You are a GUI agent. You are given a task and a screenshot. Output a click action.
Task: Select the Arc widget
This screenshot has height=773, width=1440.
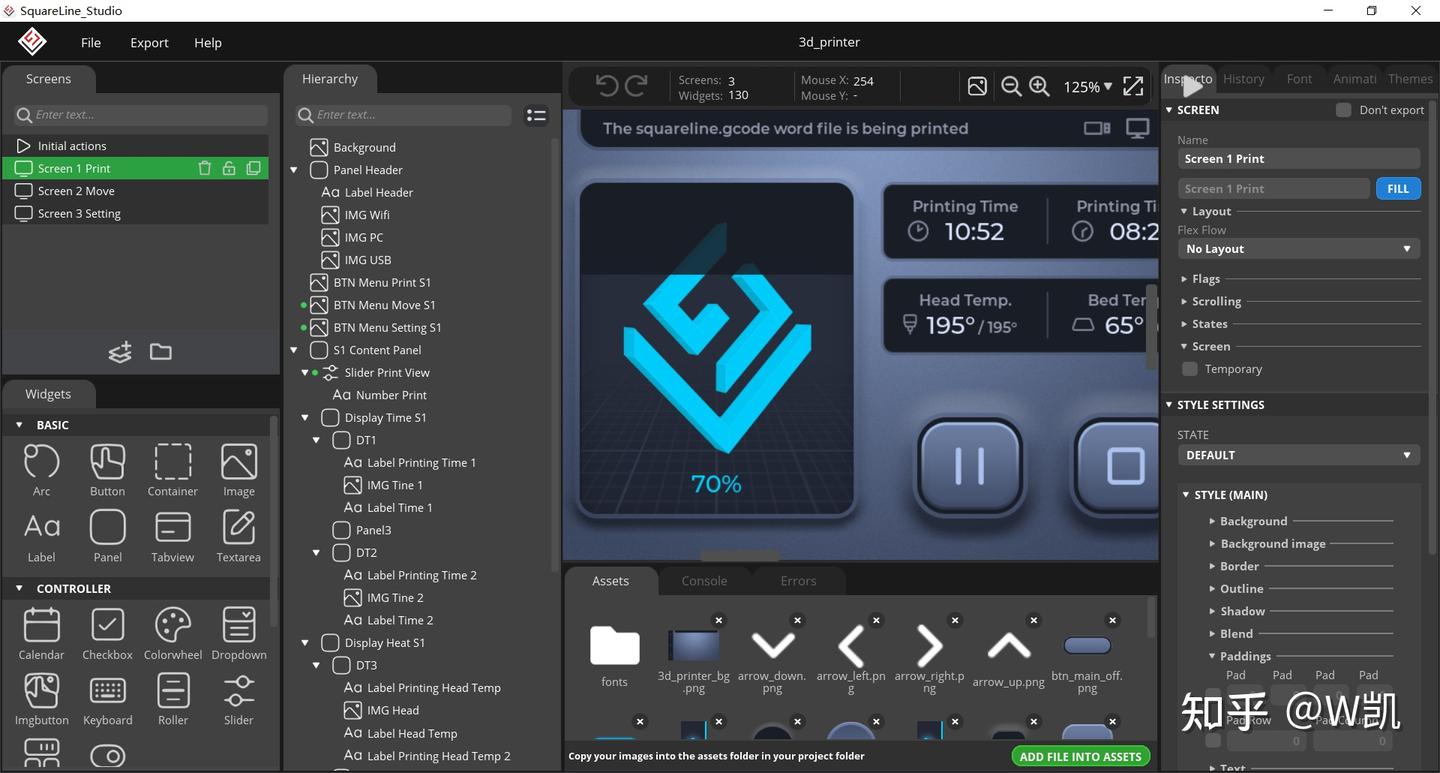(x=42, y=470)
